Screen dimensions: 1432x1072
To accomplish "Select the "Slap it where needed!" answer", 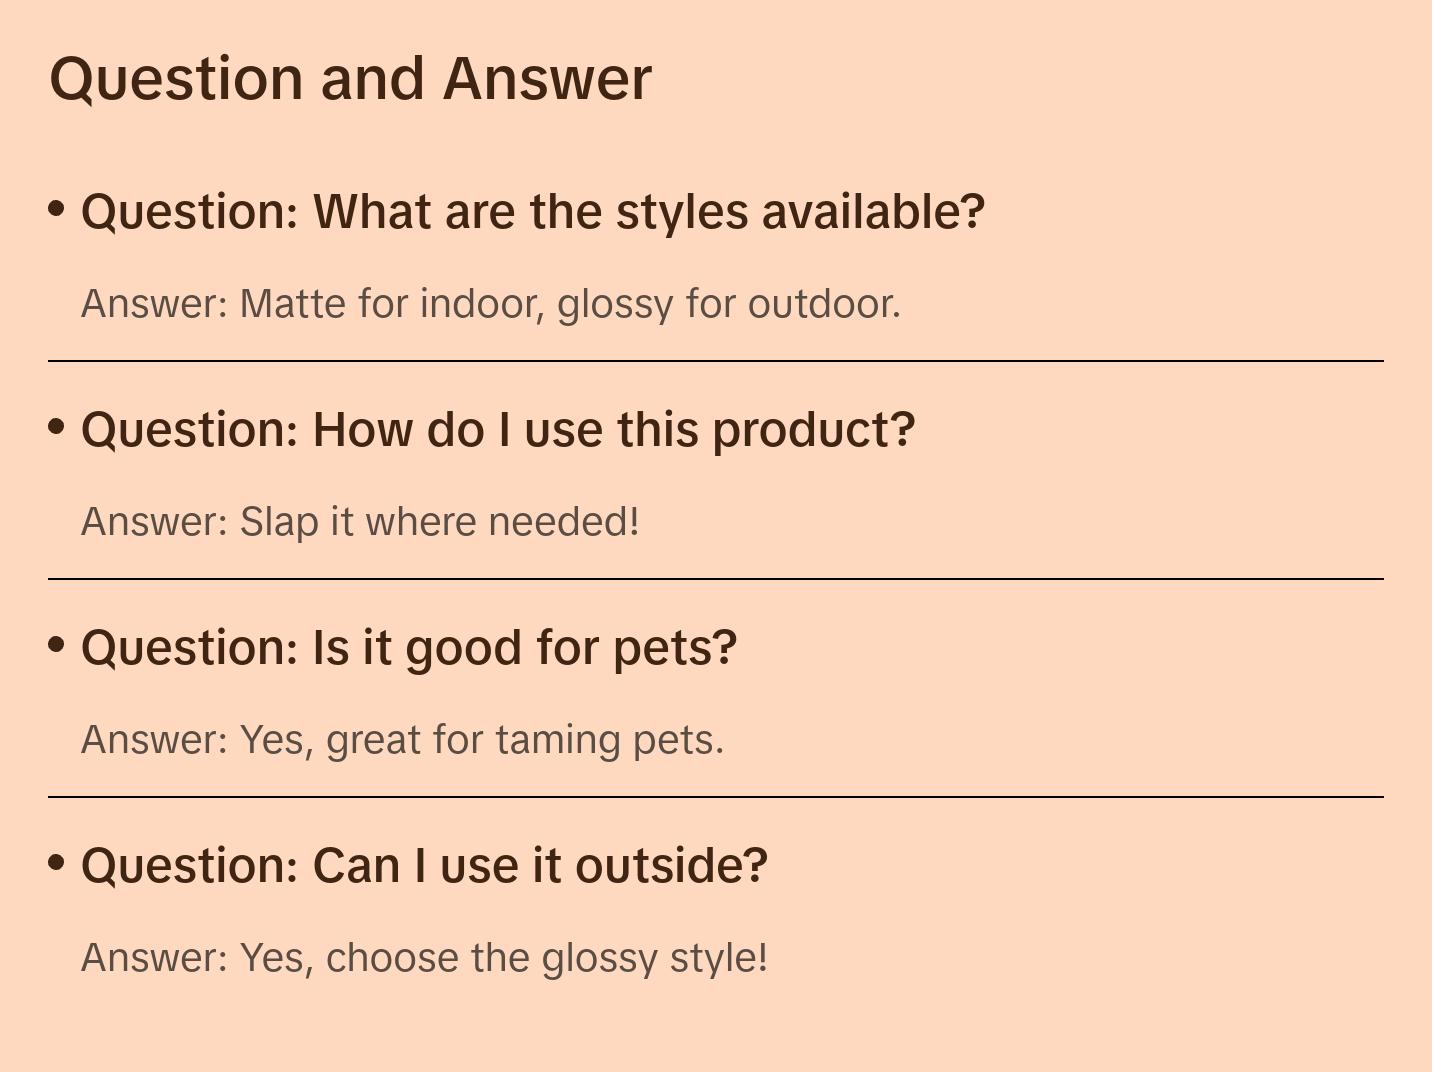I will point(360,522).
